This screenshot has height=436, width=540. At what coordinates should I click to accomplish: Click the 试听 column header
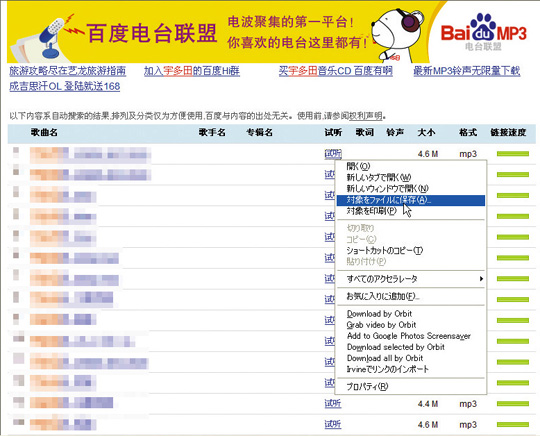[x=333, y=133]
